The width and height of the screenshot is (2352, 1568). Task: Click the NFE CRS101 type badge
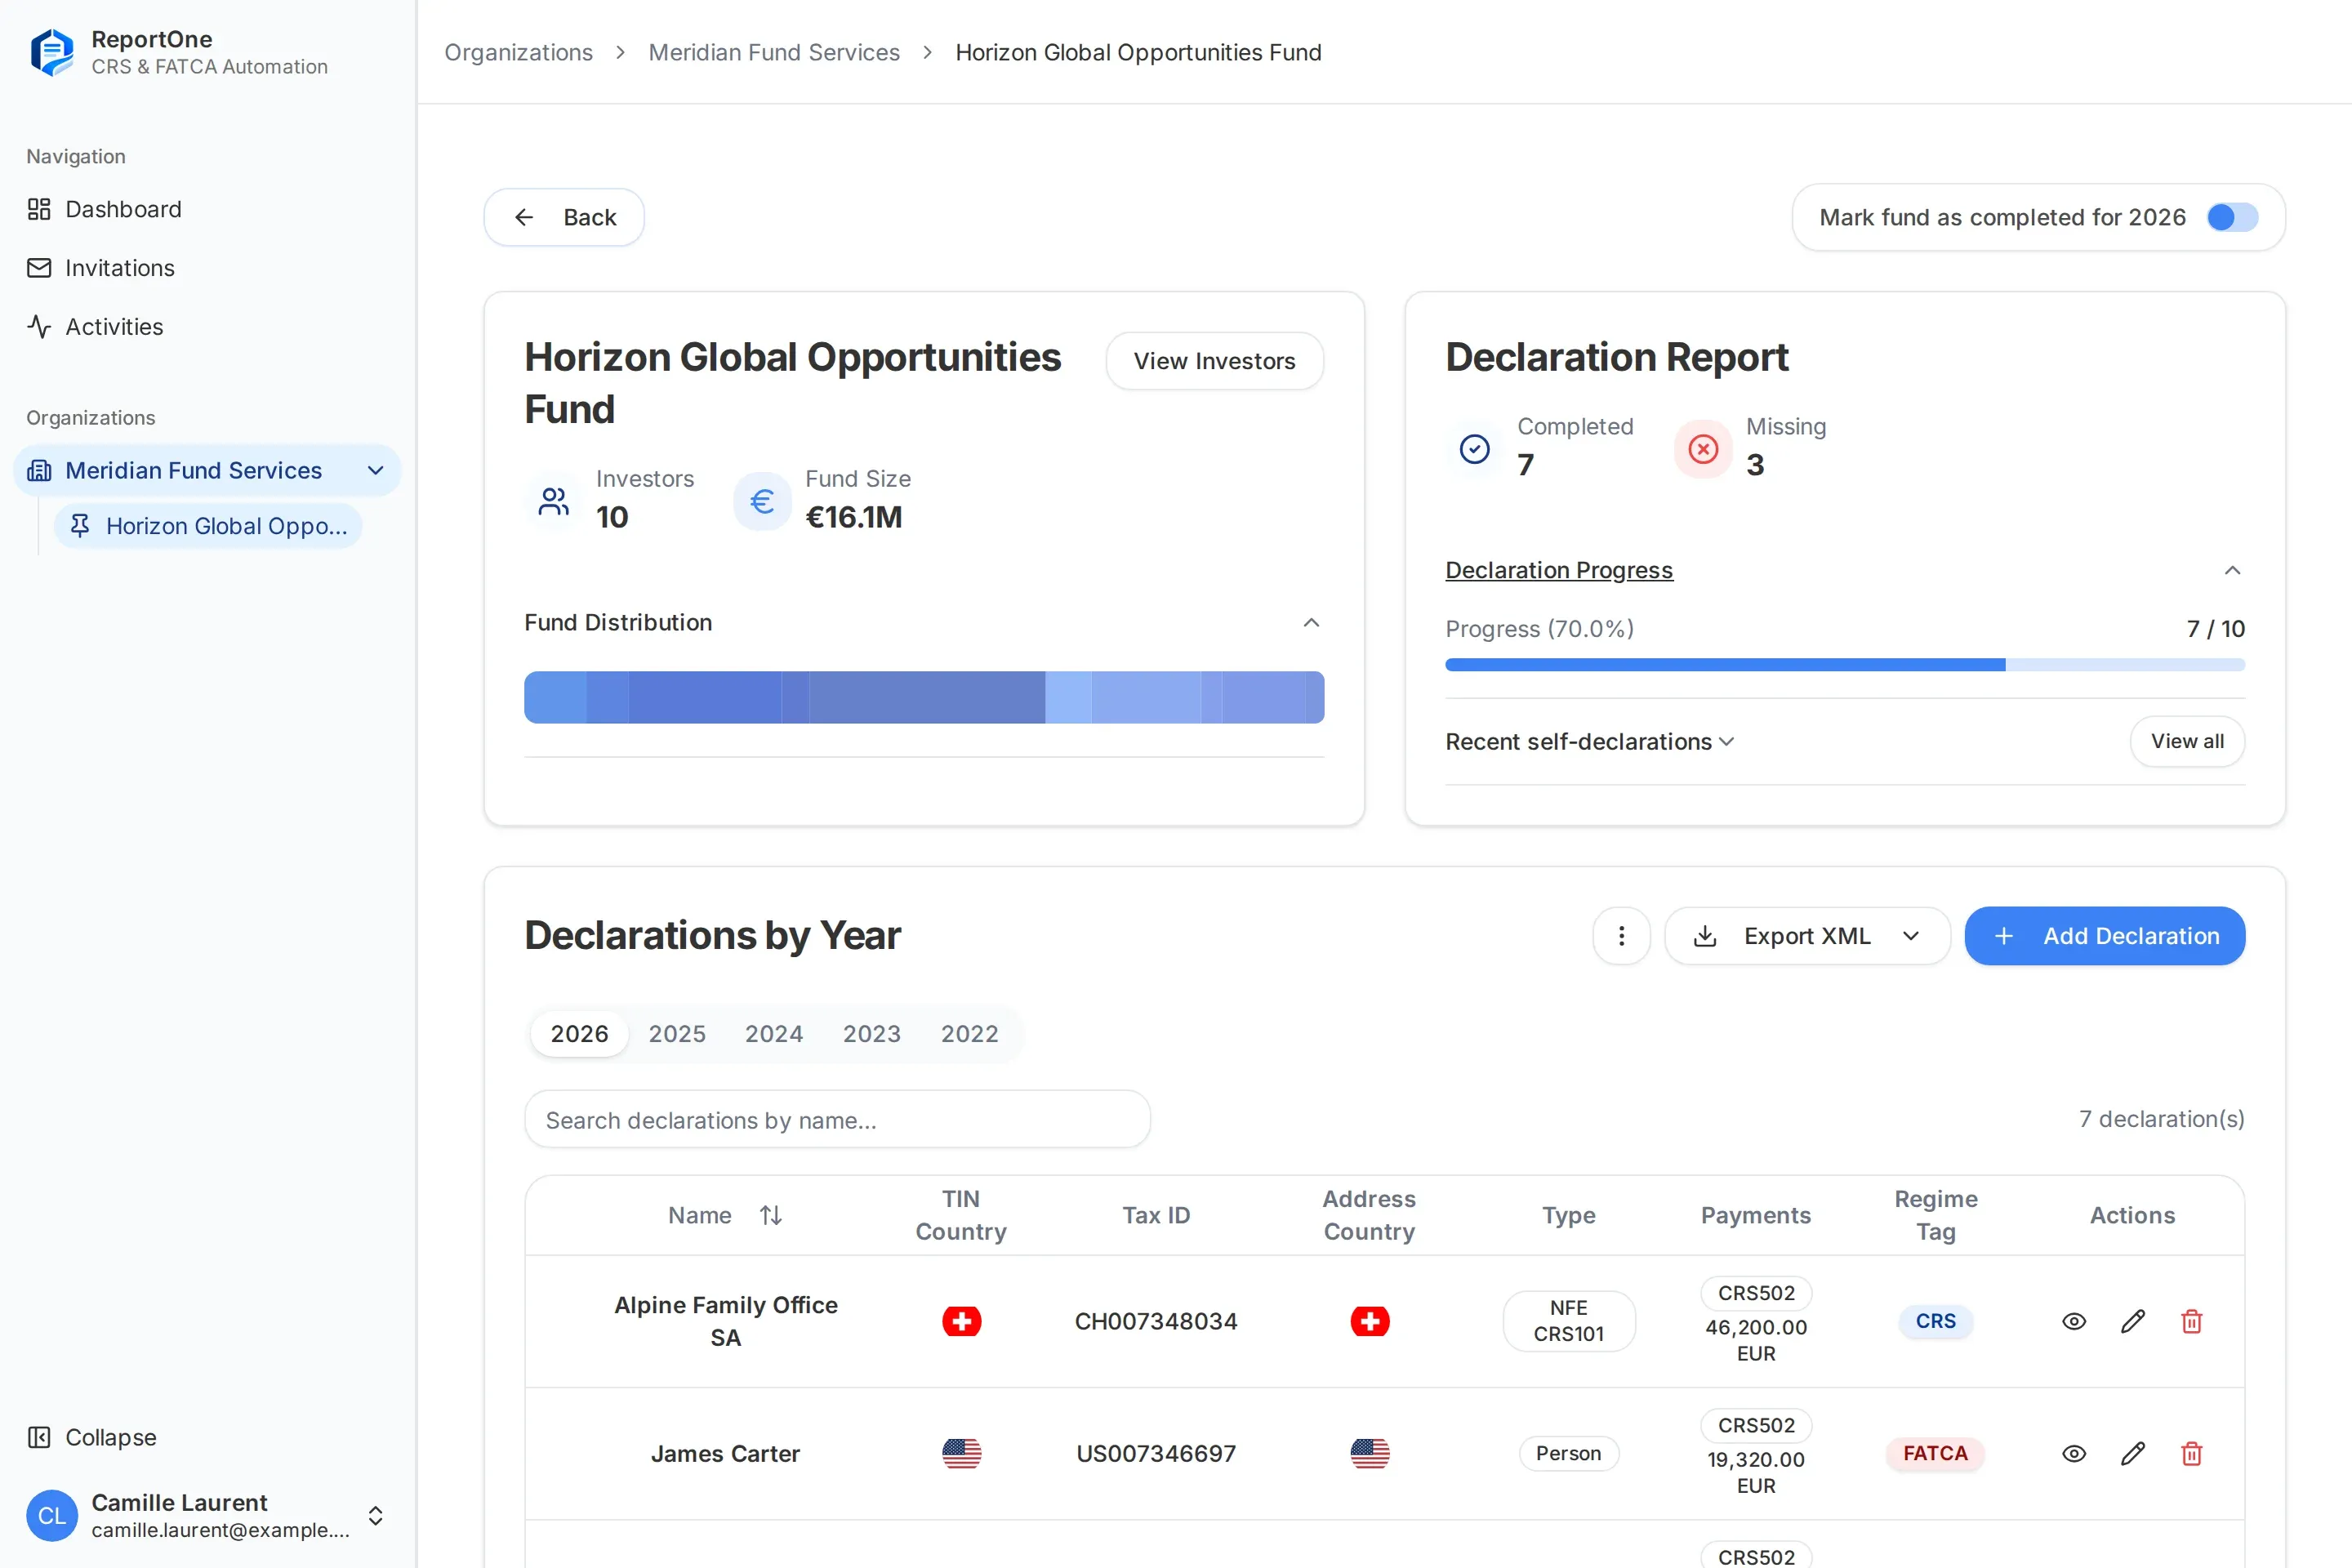(1568, 1321)
